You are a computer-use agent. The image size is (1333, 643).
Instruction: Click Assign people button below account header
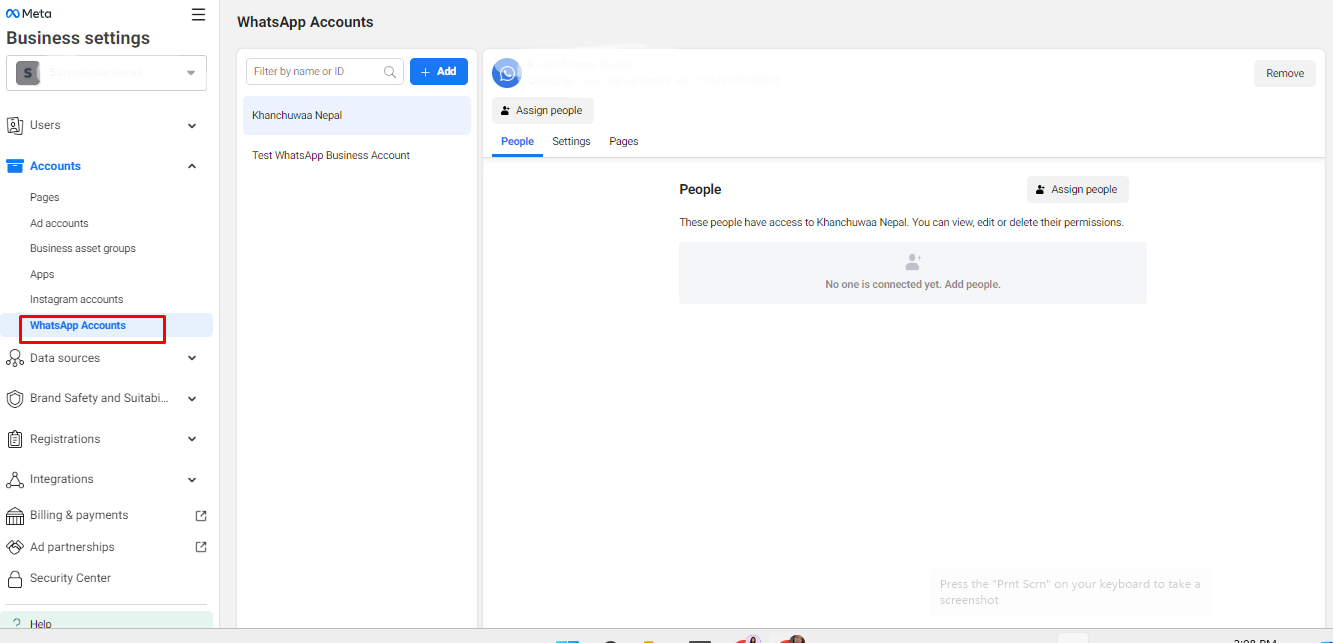point(543,111)
